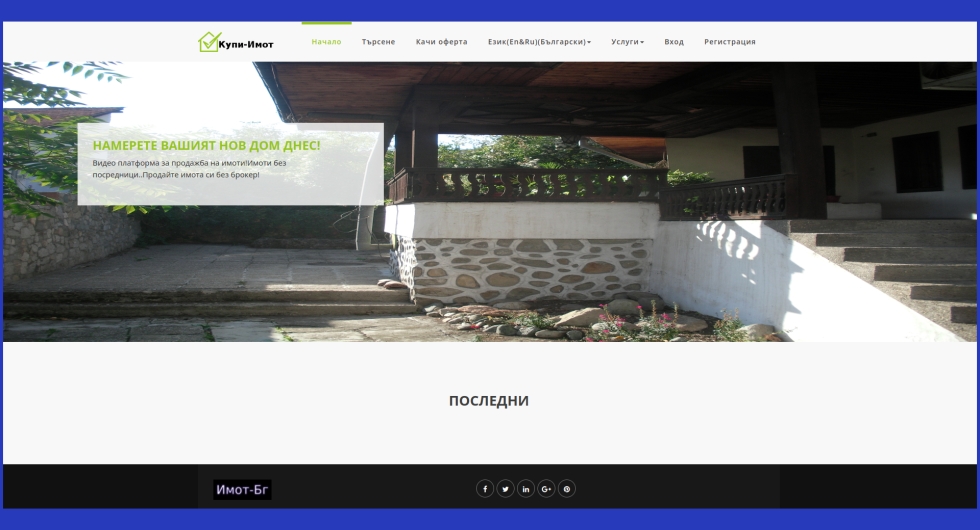Click the Facebook icon in footer
This screenshot has height=530, width=980.
(485, 489)
